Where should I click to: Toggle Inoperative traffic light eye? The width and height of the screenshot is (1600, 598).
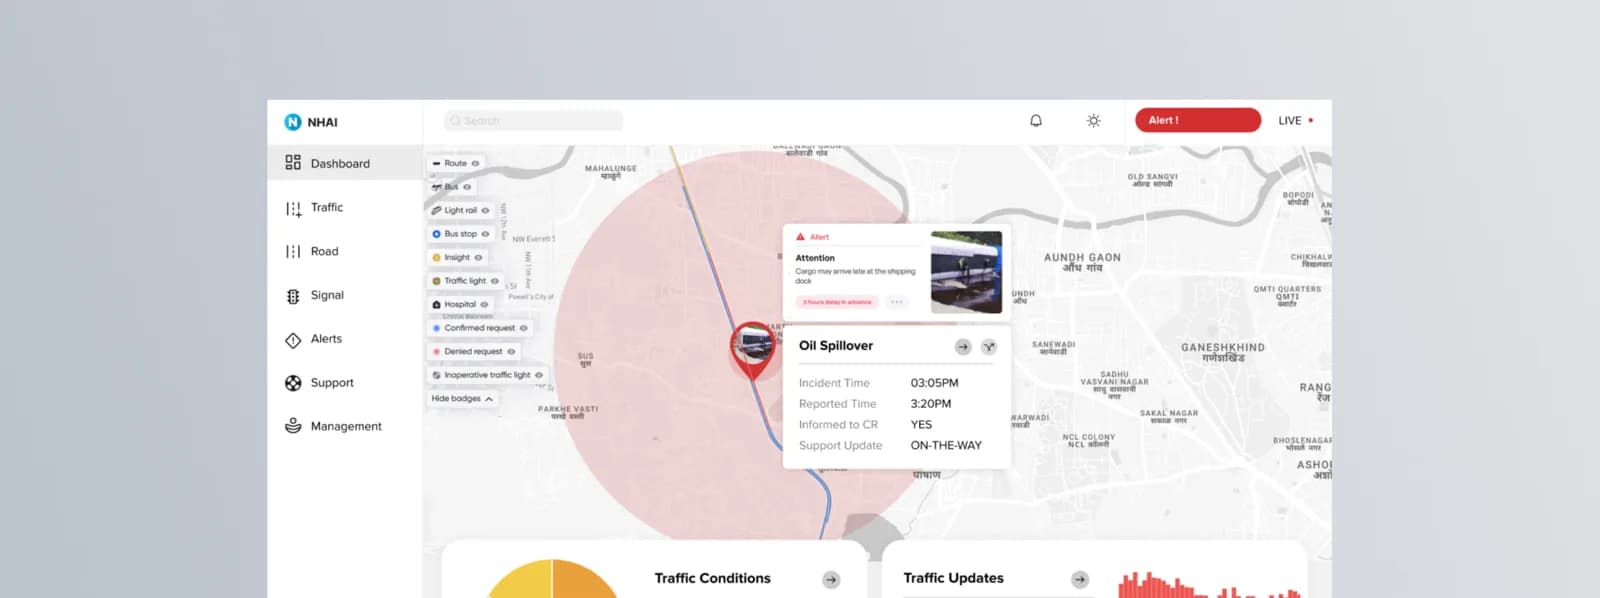click(539, 375)
